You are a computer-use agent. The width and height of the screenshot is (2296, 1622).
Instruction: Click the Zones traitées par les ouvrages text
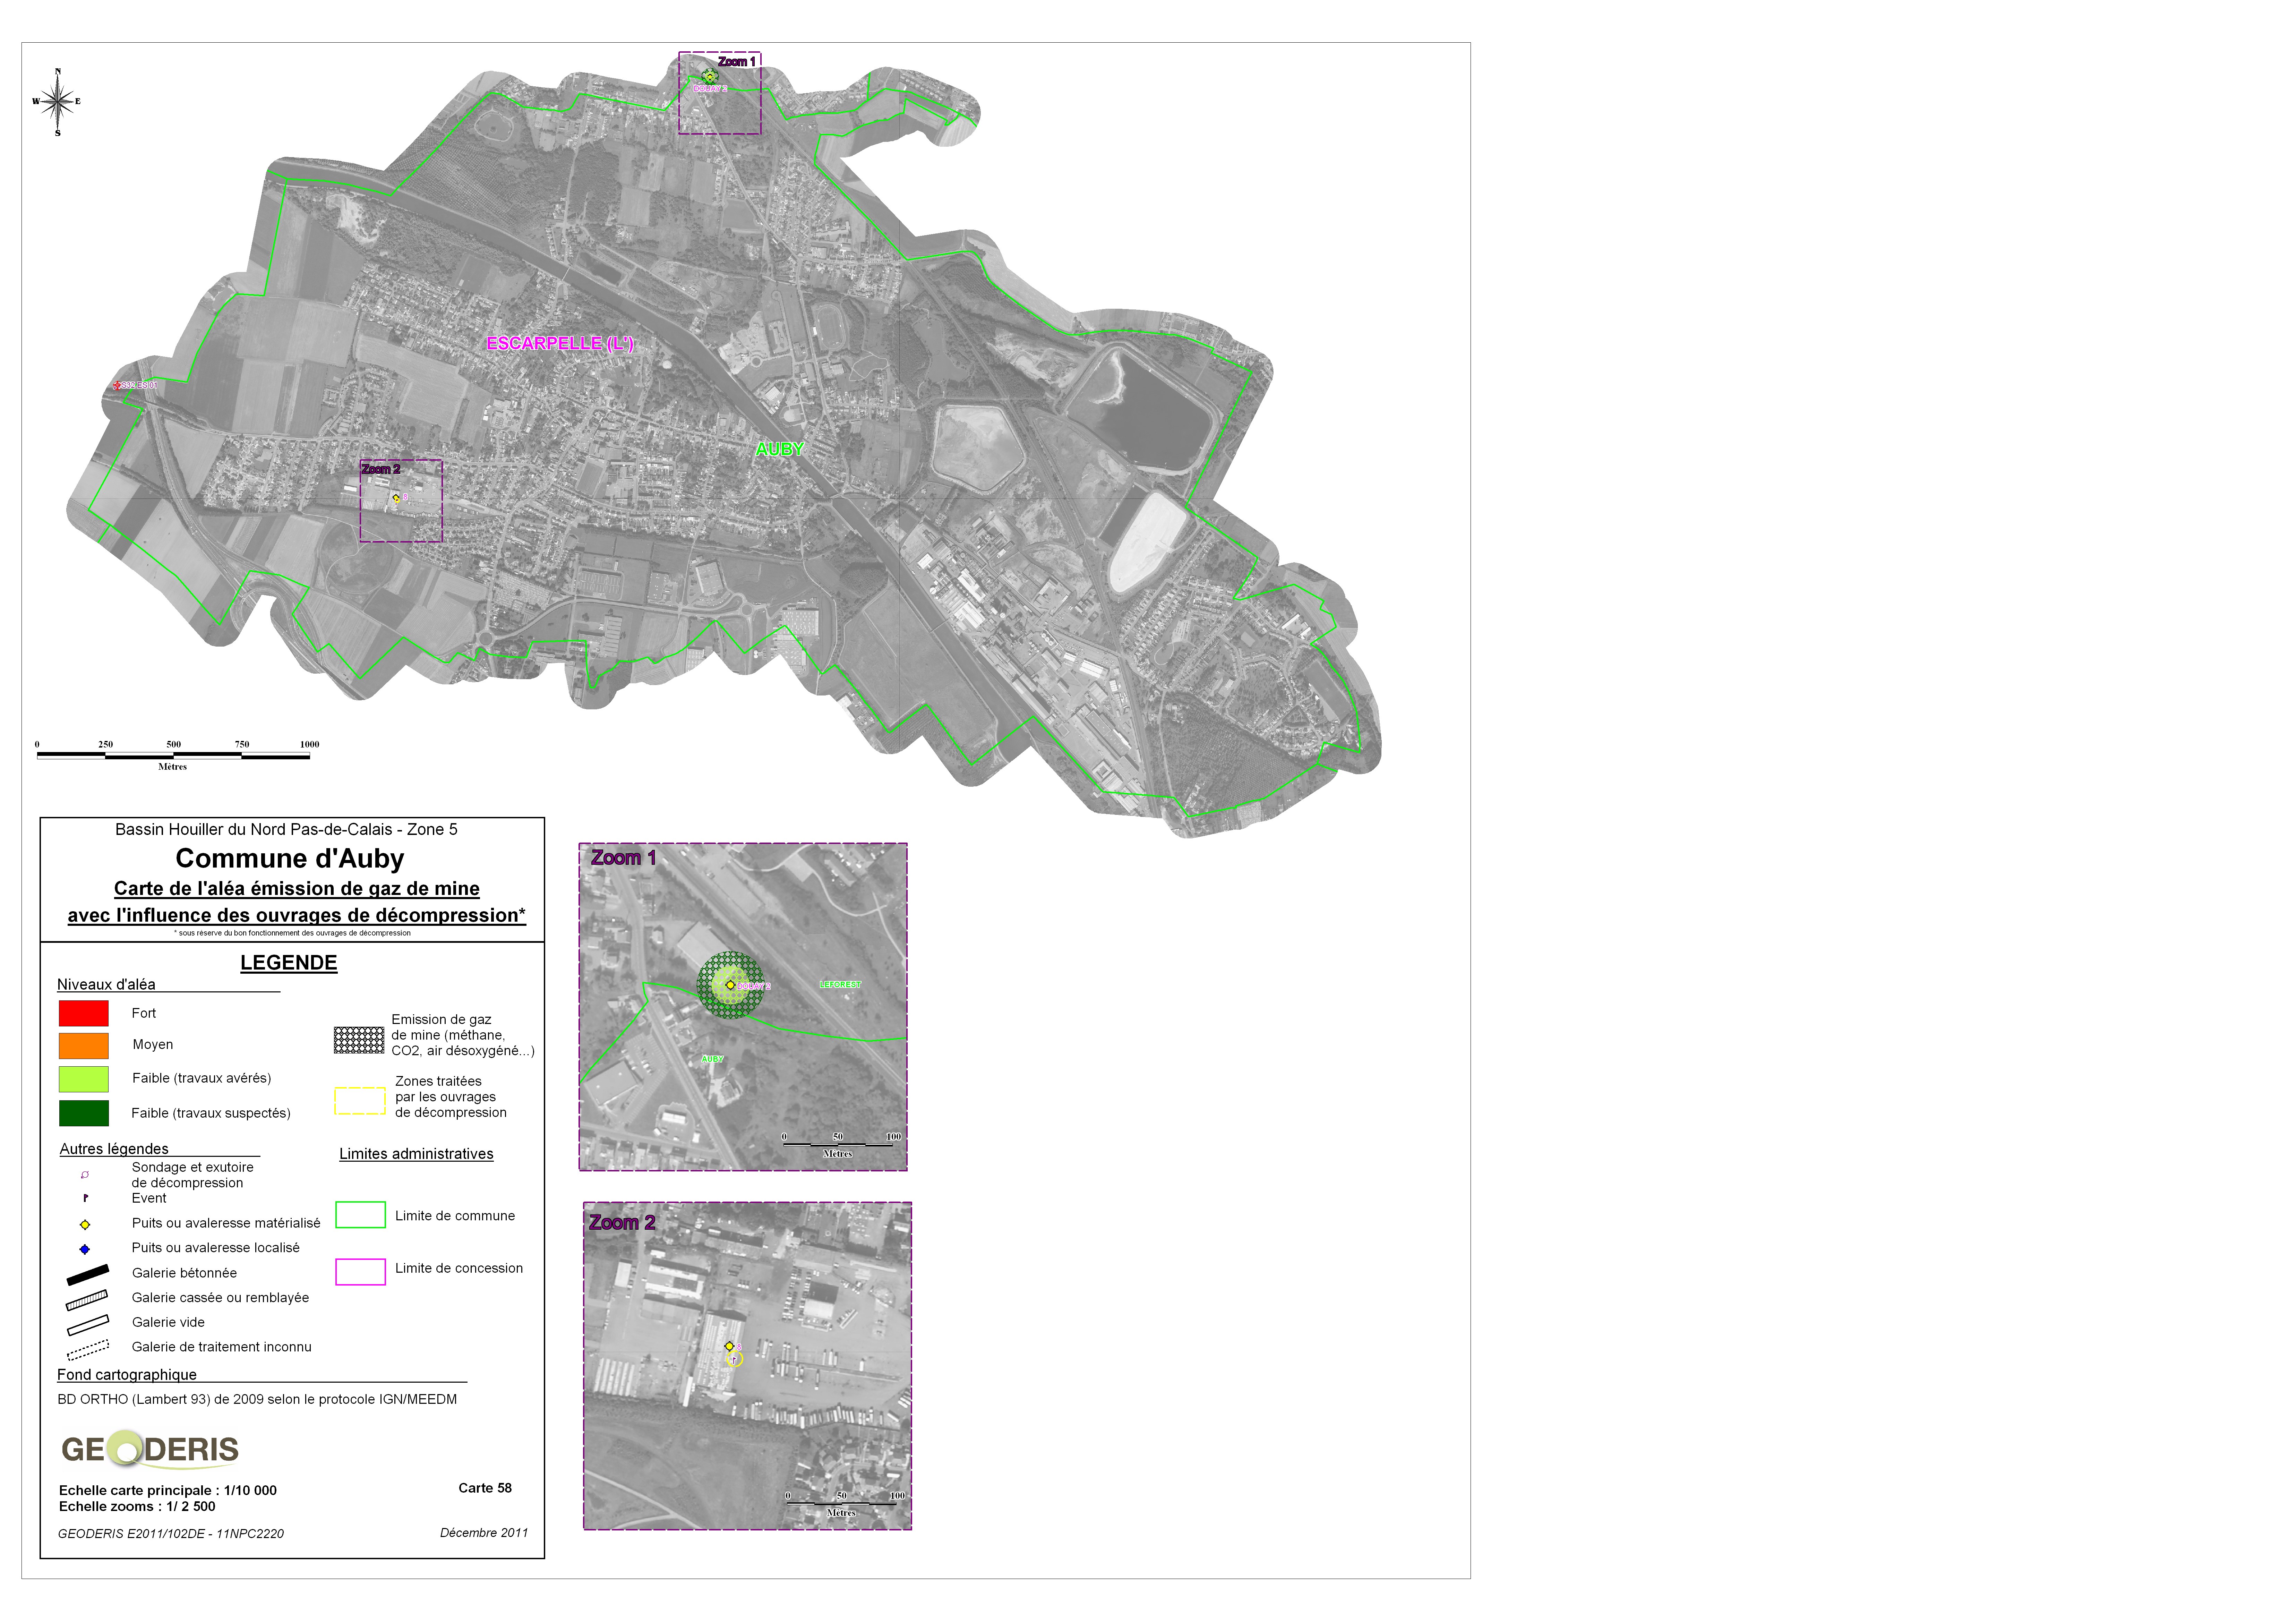tap(451, 1097)
